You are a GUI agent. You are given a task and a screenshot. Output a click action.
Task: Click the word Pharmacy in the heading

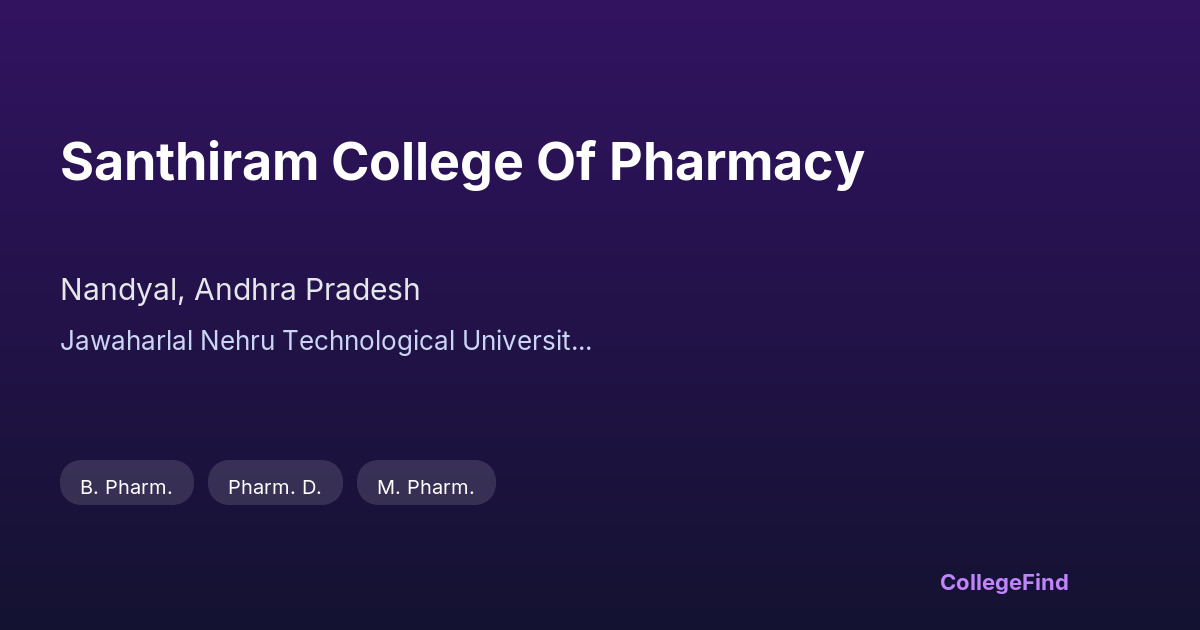coord(736,162)
